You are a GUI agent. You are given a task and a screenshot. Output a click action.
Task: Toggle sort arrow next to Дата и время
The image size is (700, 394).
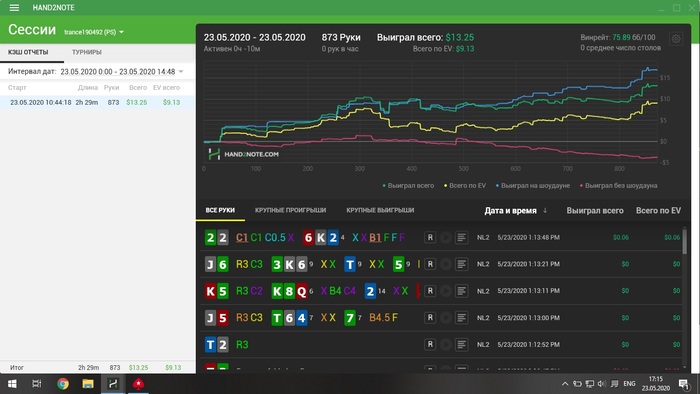545,211
